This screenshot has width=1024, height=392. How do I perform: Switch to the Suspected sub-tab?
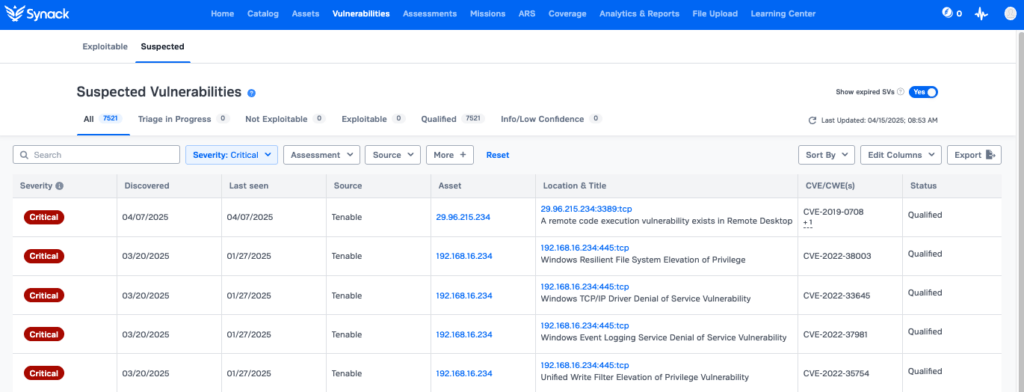pyautogui.click(x=163, y=46)
